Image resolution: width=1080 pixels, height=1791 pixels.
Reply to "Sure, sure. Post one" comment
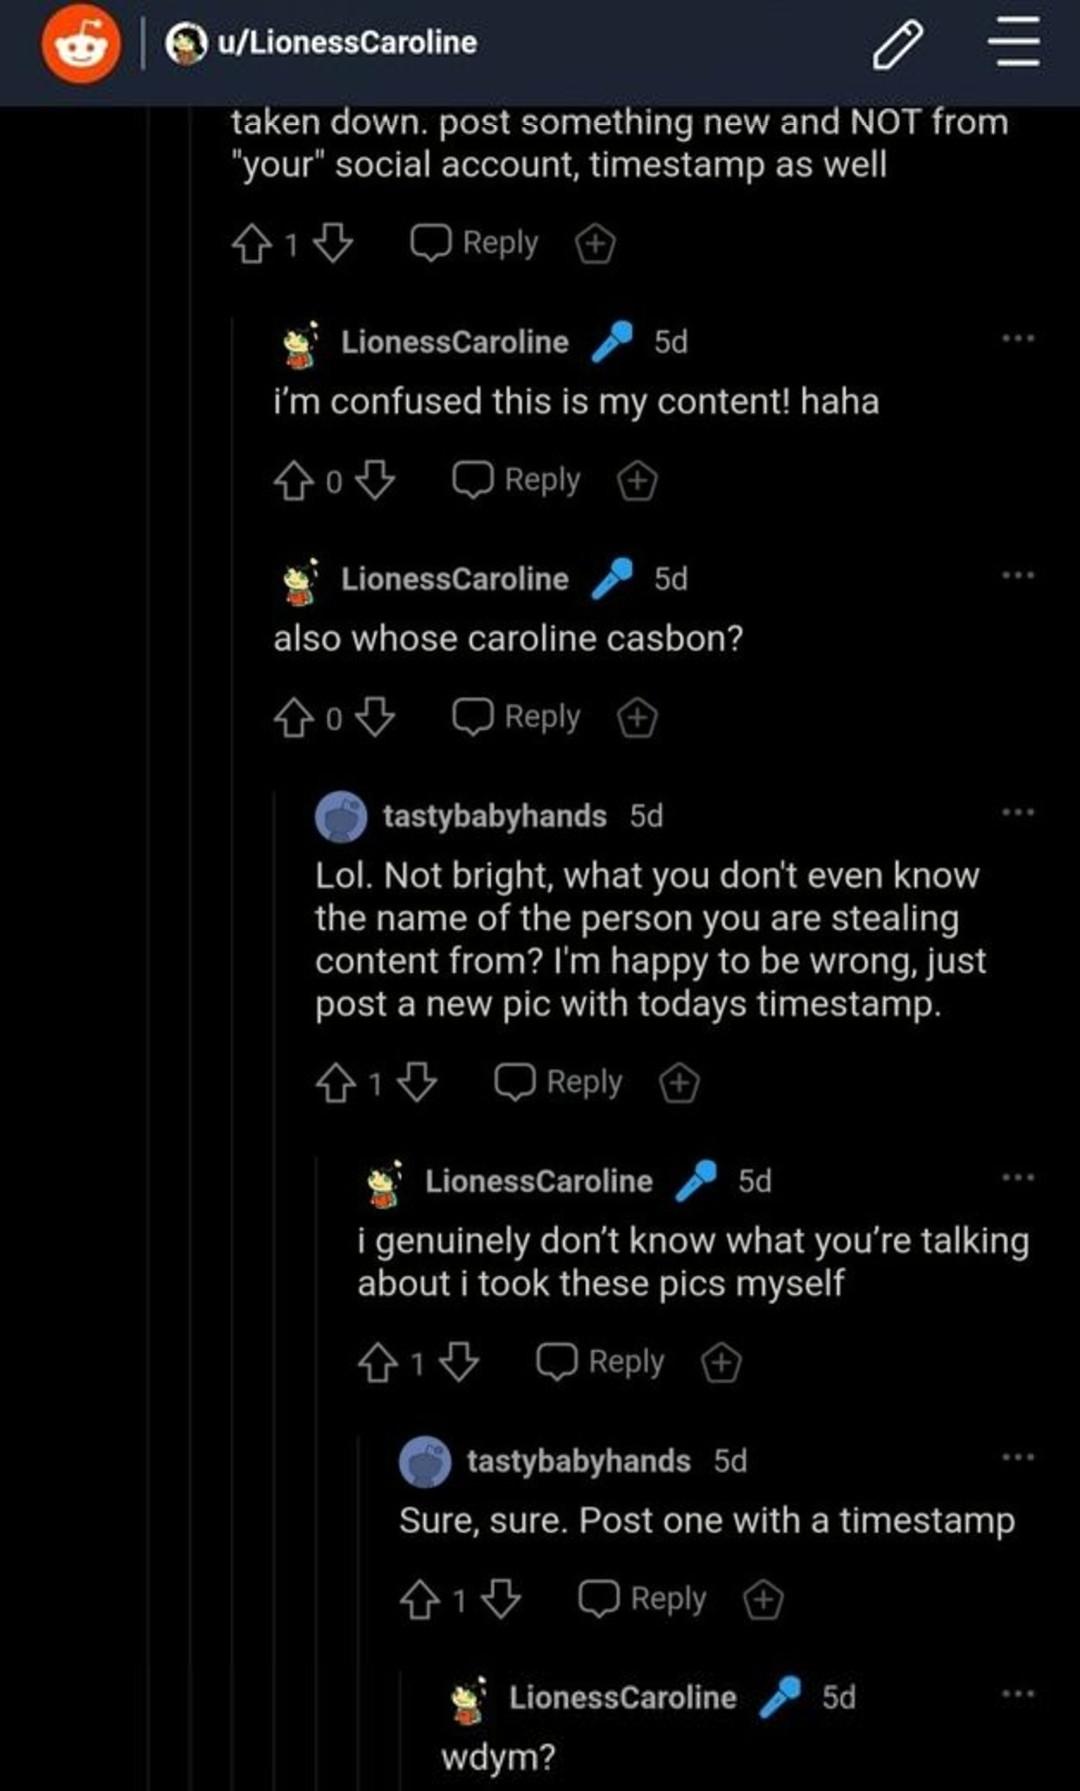click(643, 1599)
